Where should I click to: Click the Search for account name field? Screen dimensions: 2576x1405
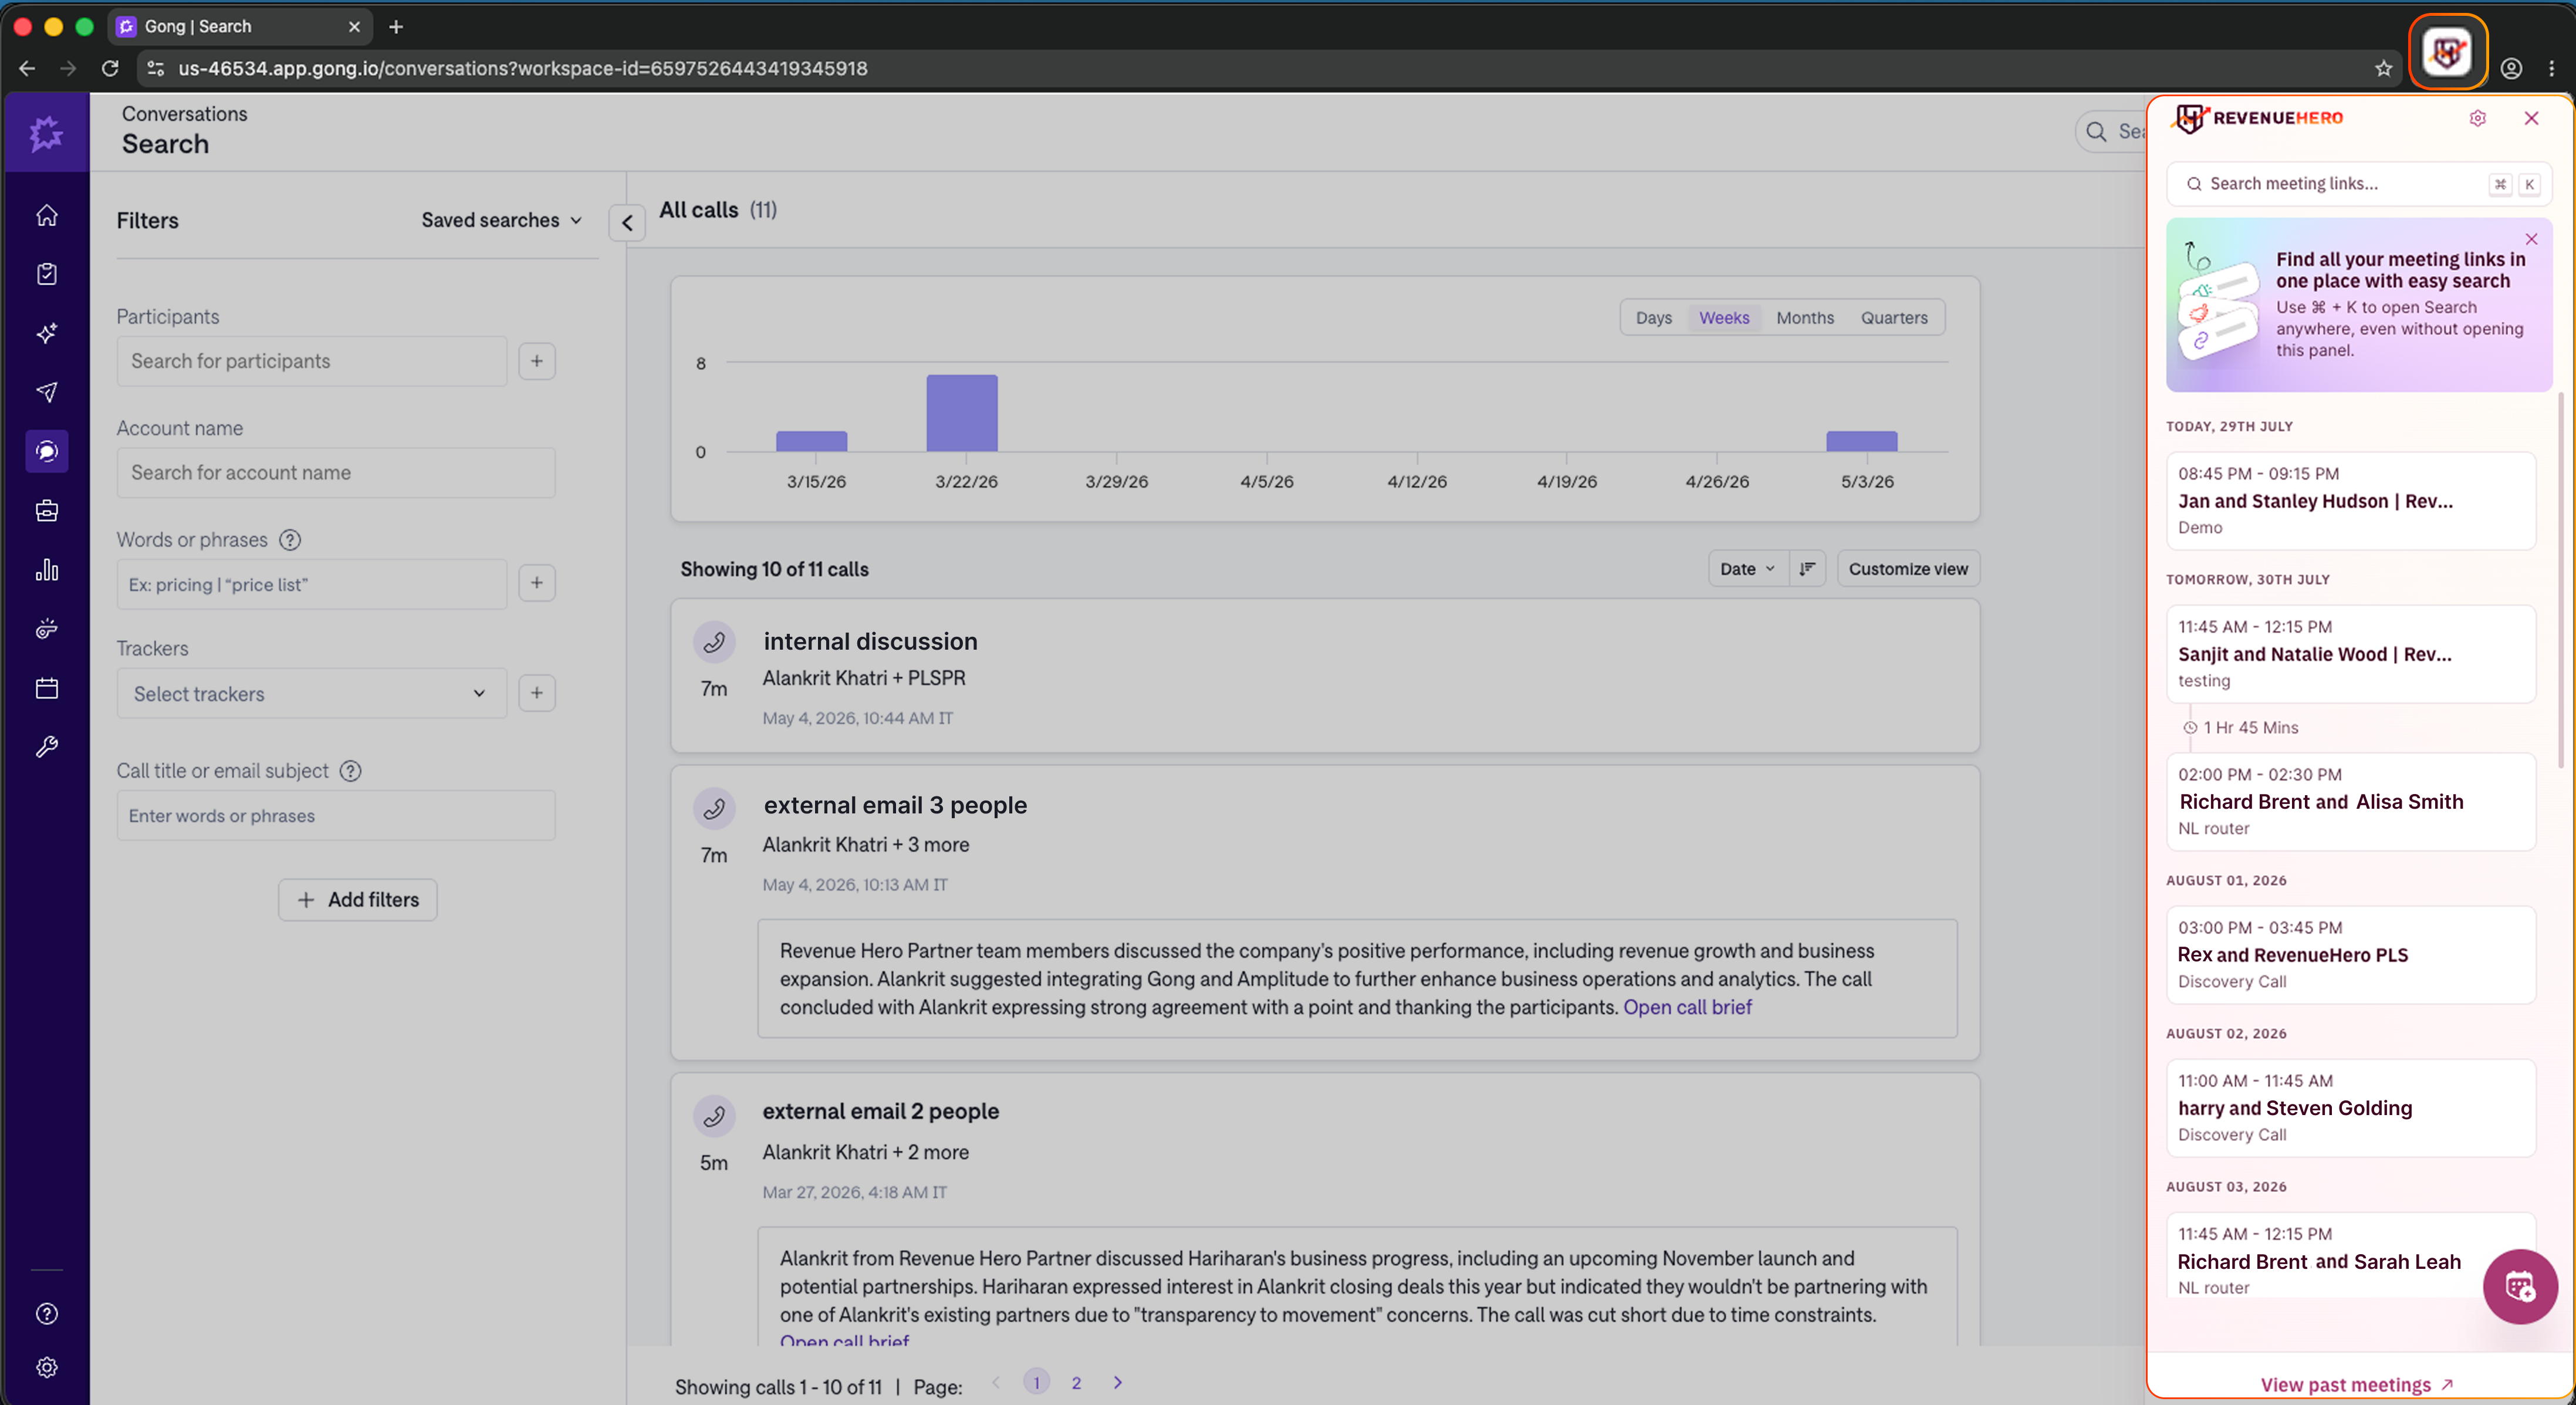pos(336,473)
